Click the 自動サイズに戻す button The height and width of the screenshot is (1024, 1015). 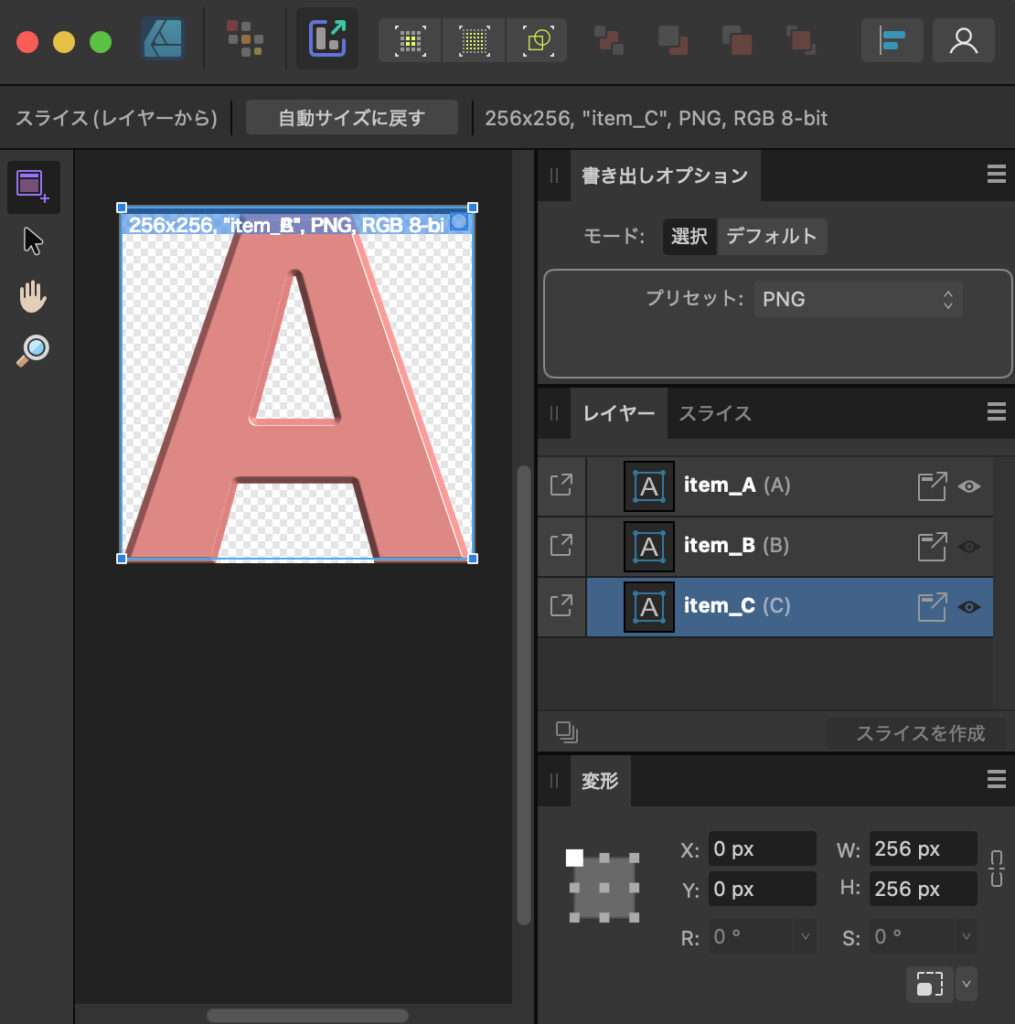[x=352, y=118]
